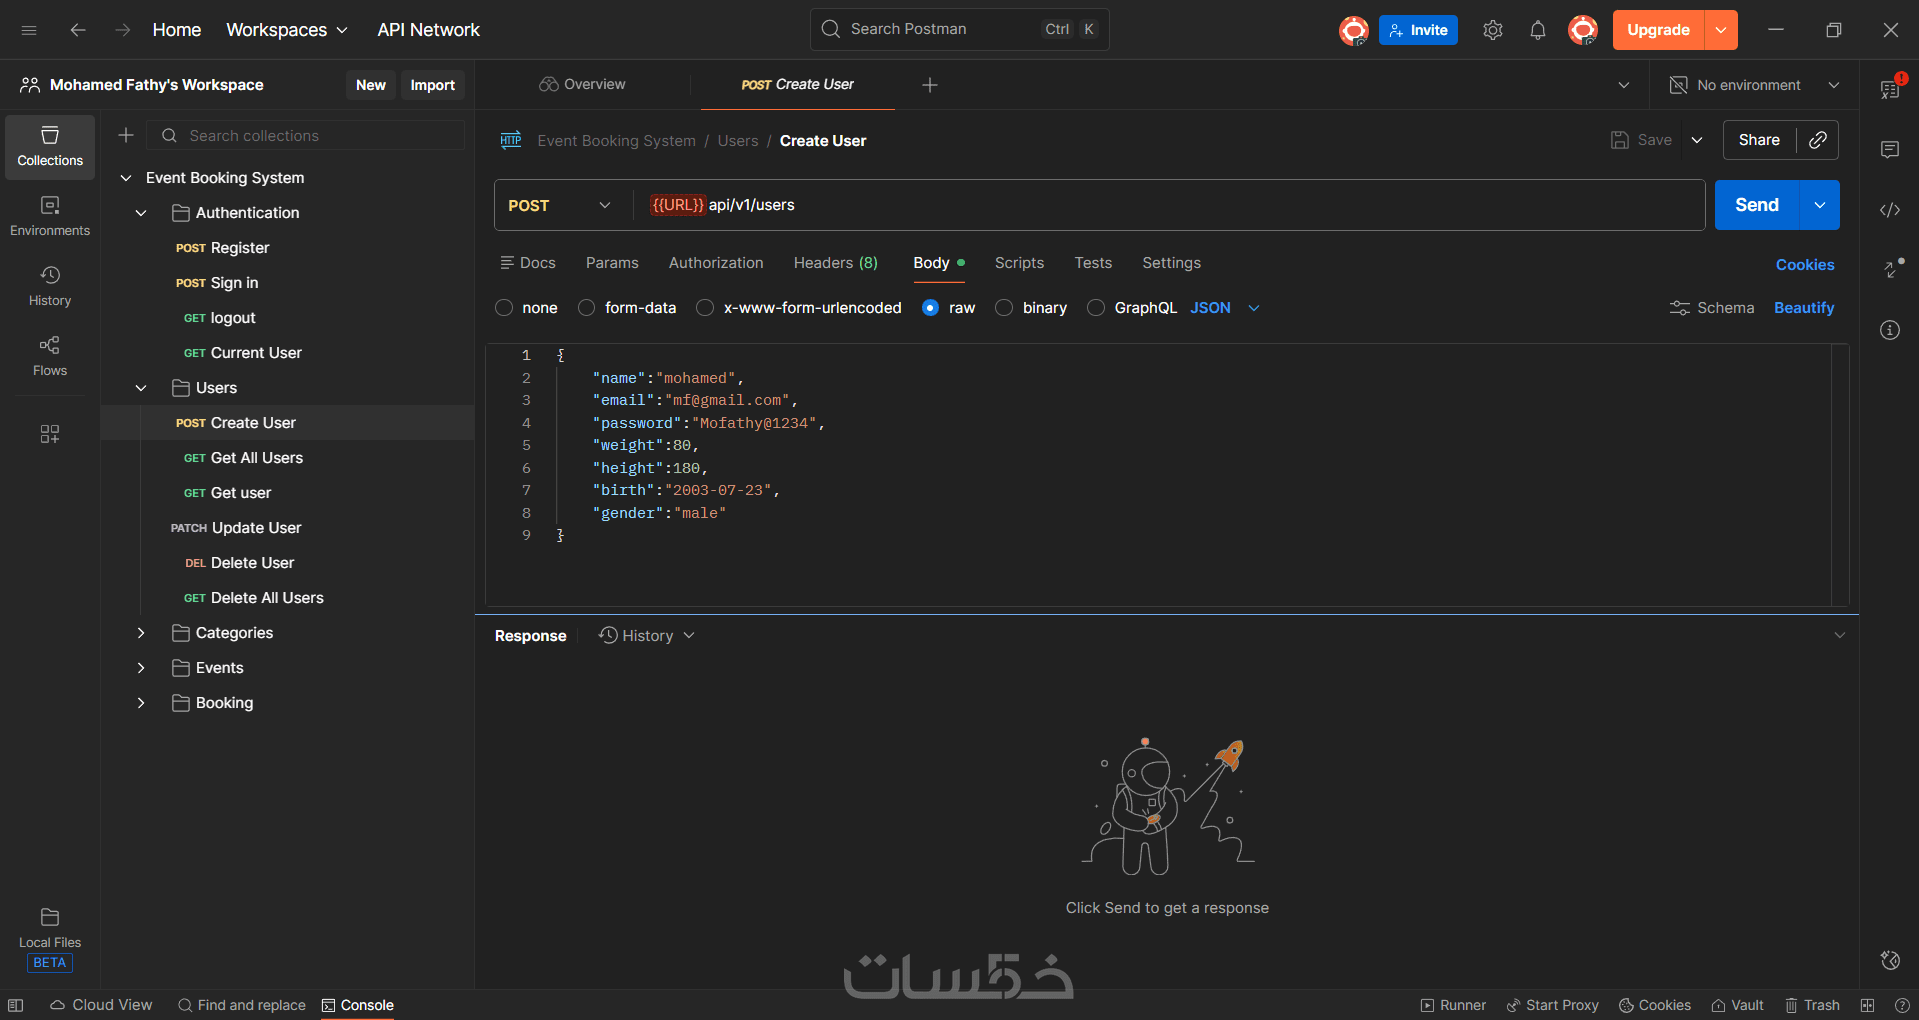
Task: Select the raw body type
Action: pos(931,308)
